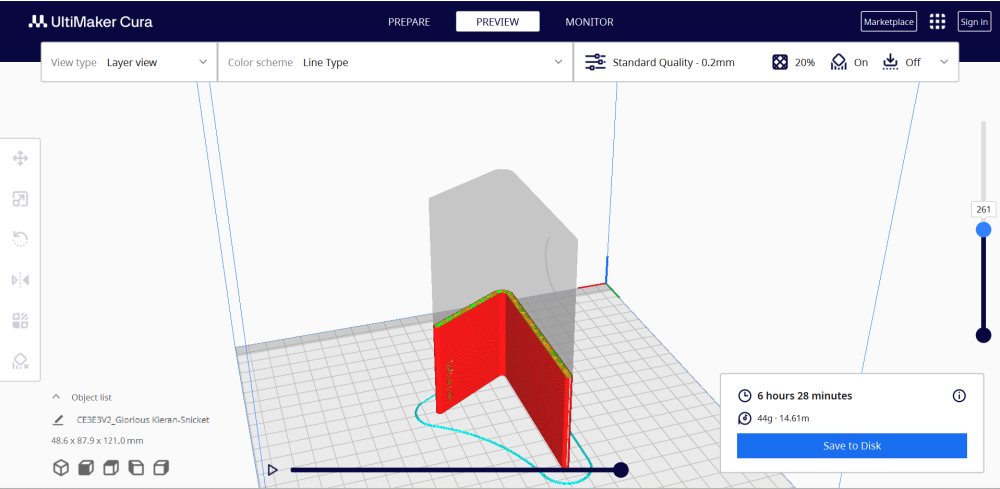Screen dimensions: 1000x489
Task: Click the print settings sliders icon
Action: tap(595, 62)
